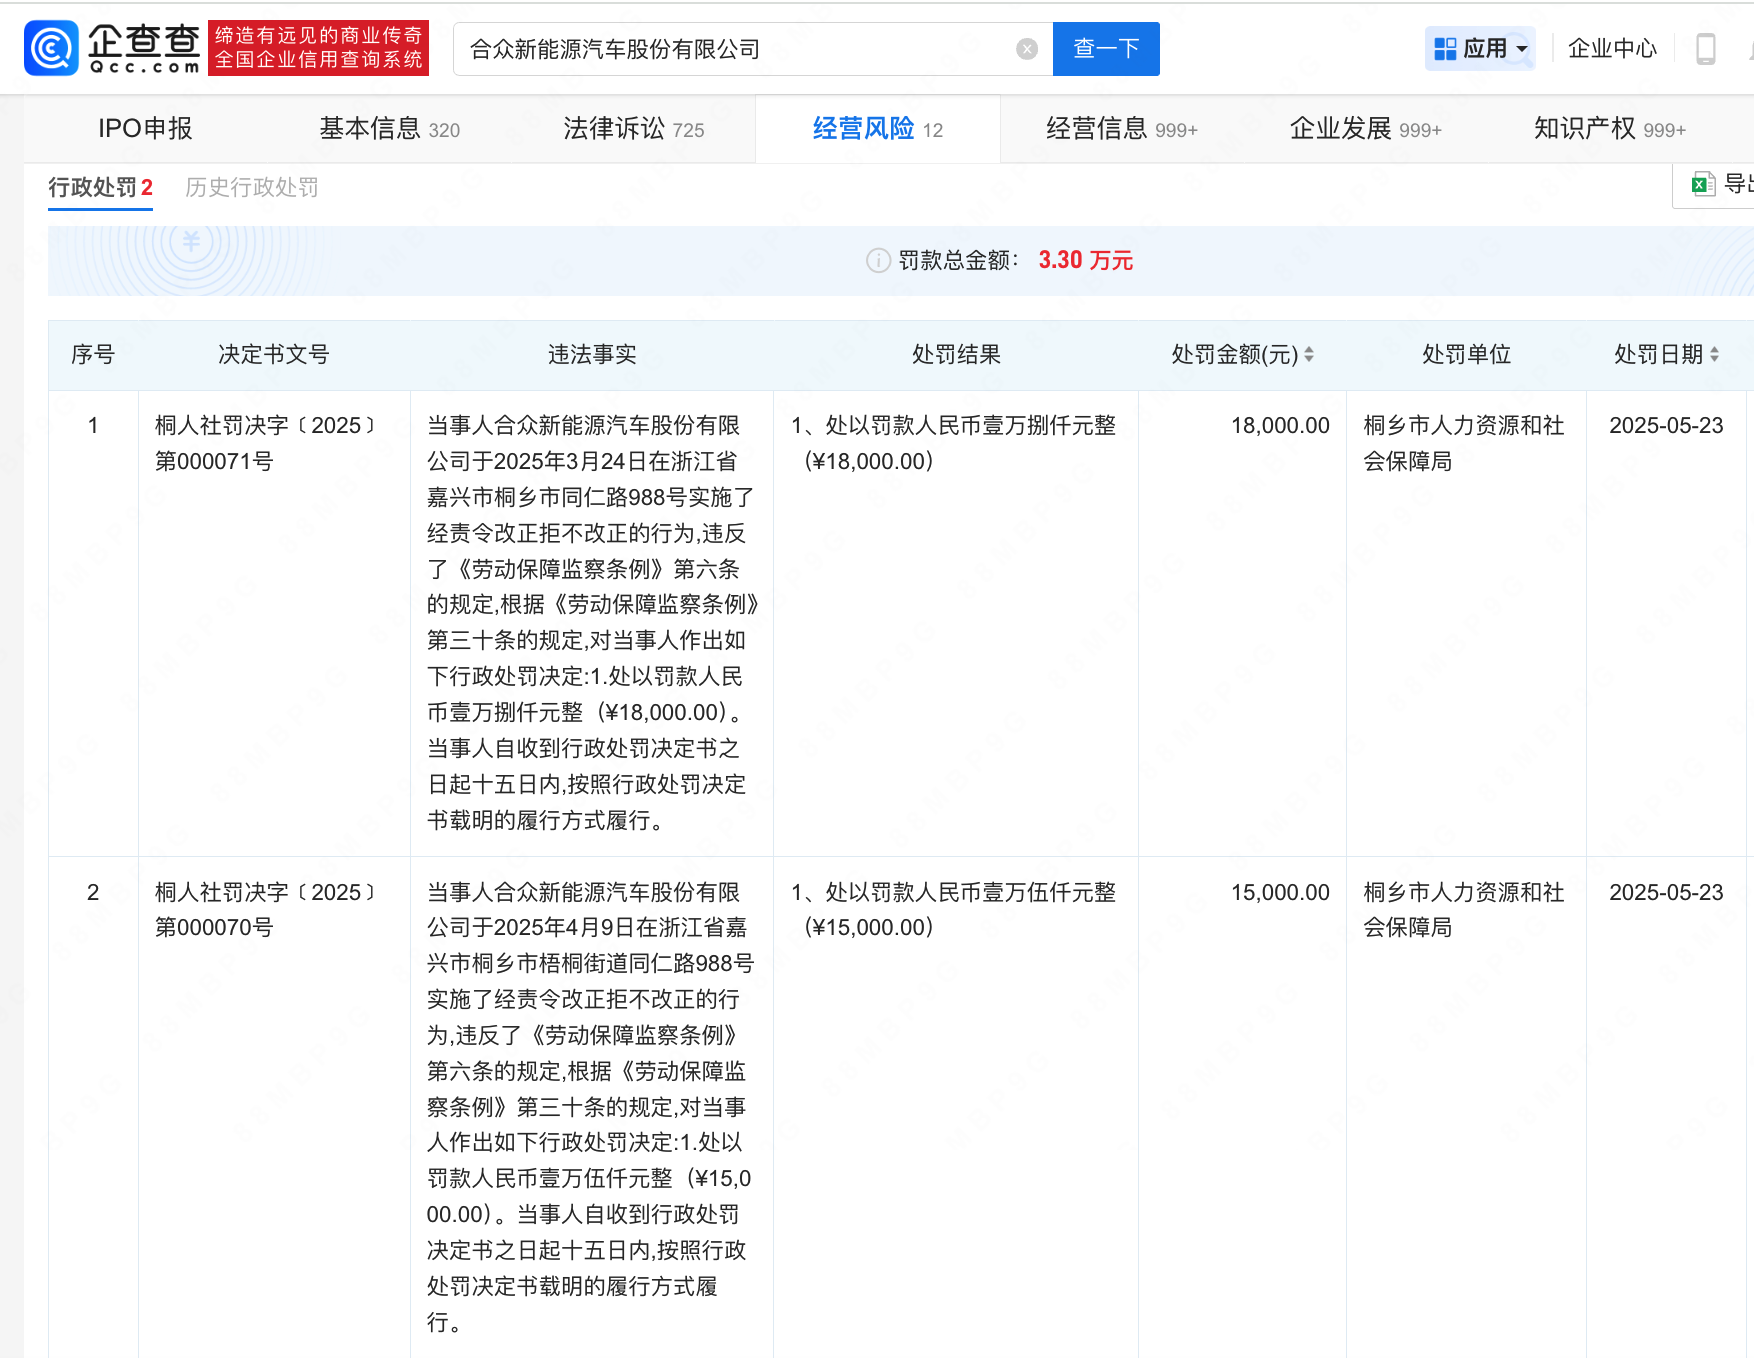Open the 基本信息 tab
Image resolution: width=1754 pixels, height=1358 pixels.
click(389, 129)
